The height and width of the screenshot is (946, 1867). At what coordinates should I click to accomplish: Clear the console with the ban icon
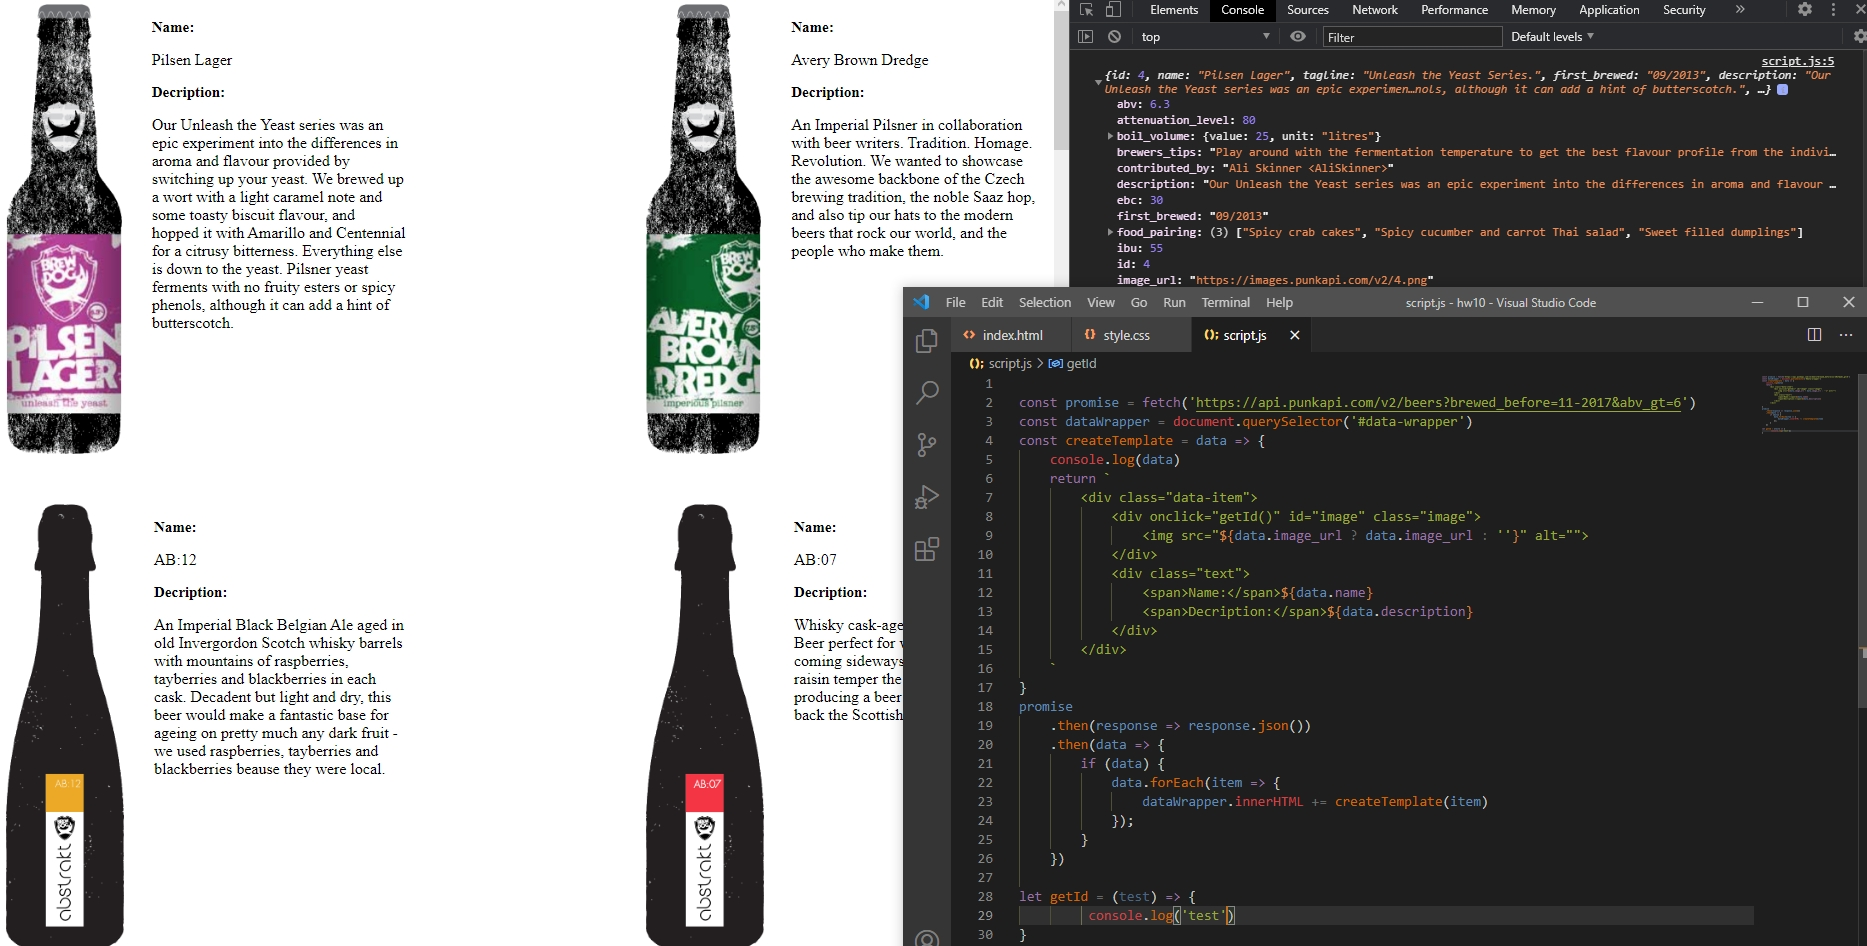point(1114,37)
